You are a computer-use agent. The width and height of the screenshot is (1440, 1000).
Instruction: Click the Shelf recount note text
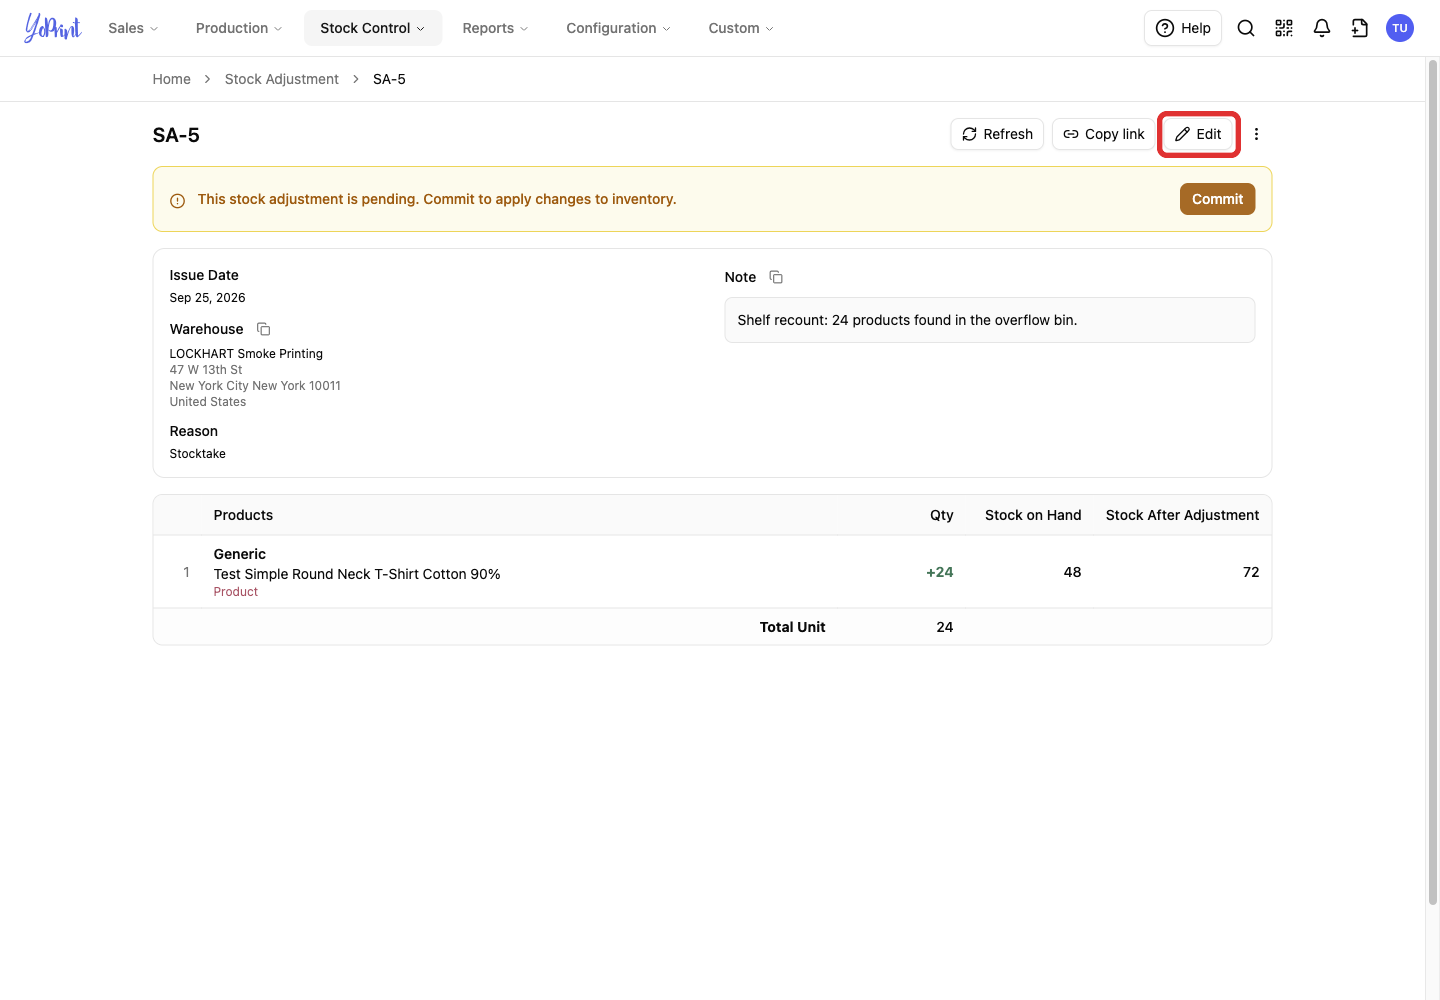tap(907, 320)
